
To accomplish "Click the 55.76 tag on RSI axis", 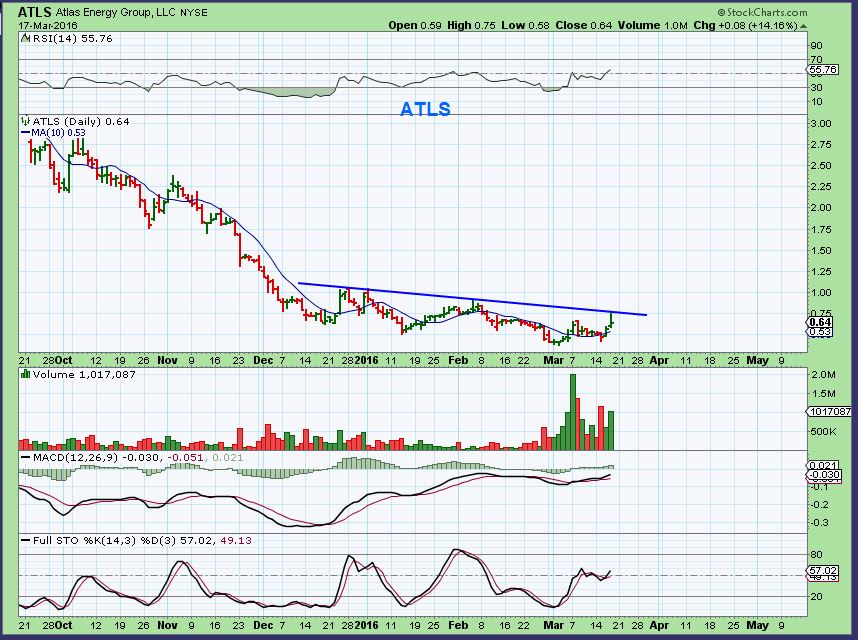I will click(822, 69).
